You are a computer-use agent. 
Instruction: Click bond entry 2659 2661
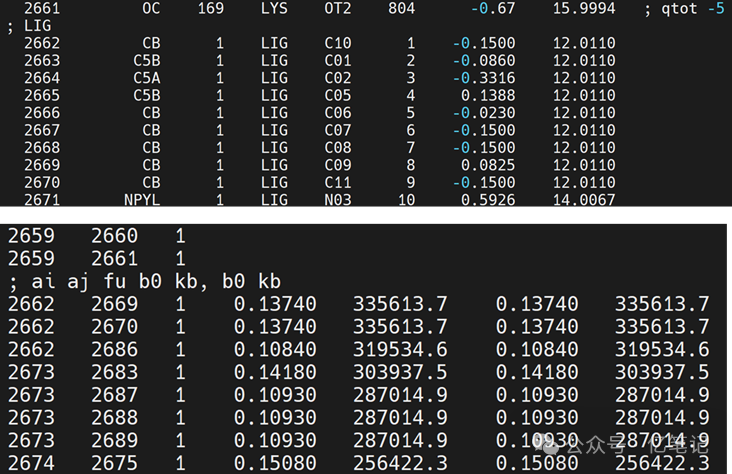pos(97,259)
